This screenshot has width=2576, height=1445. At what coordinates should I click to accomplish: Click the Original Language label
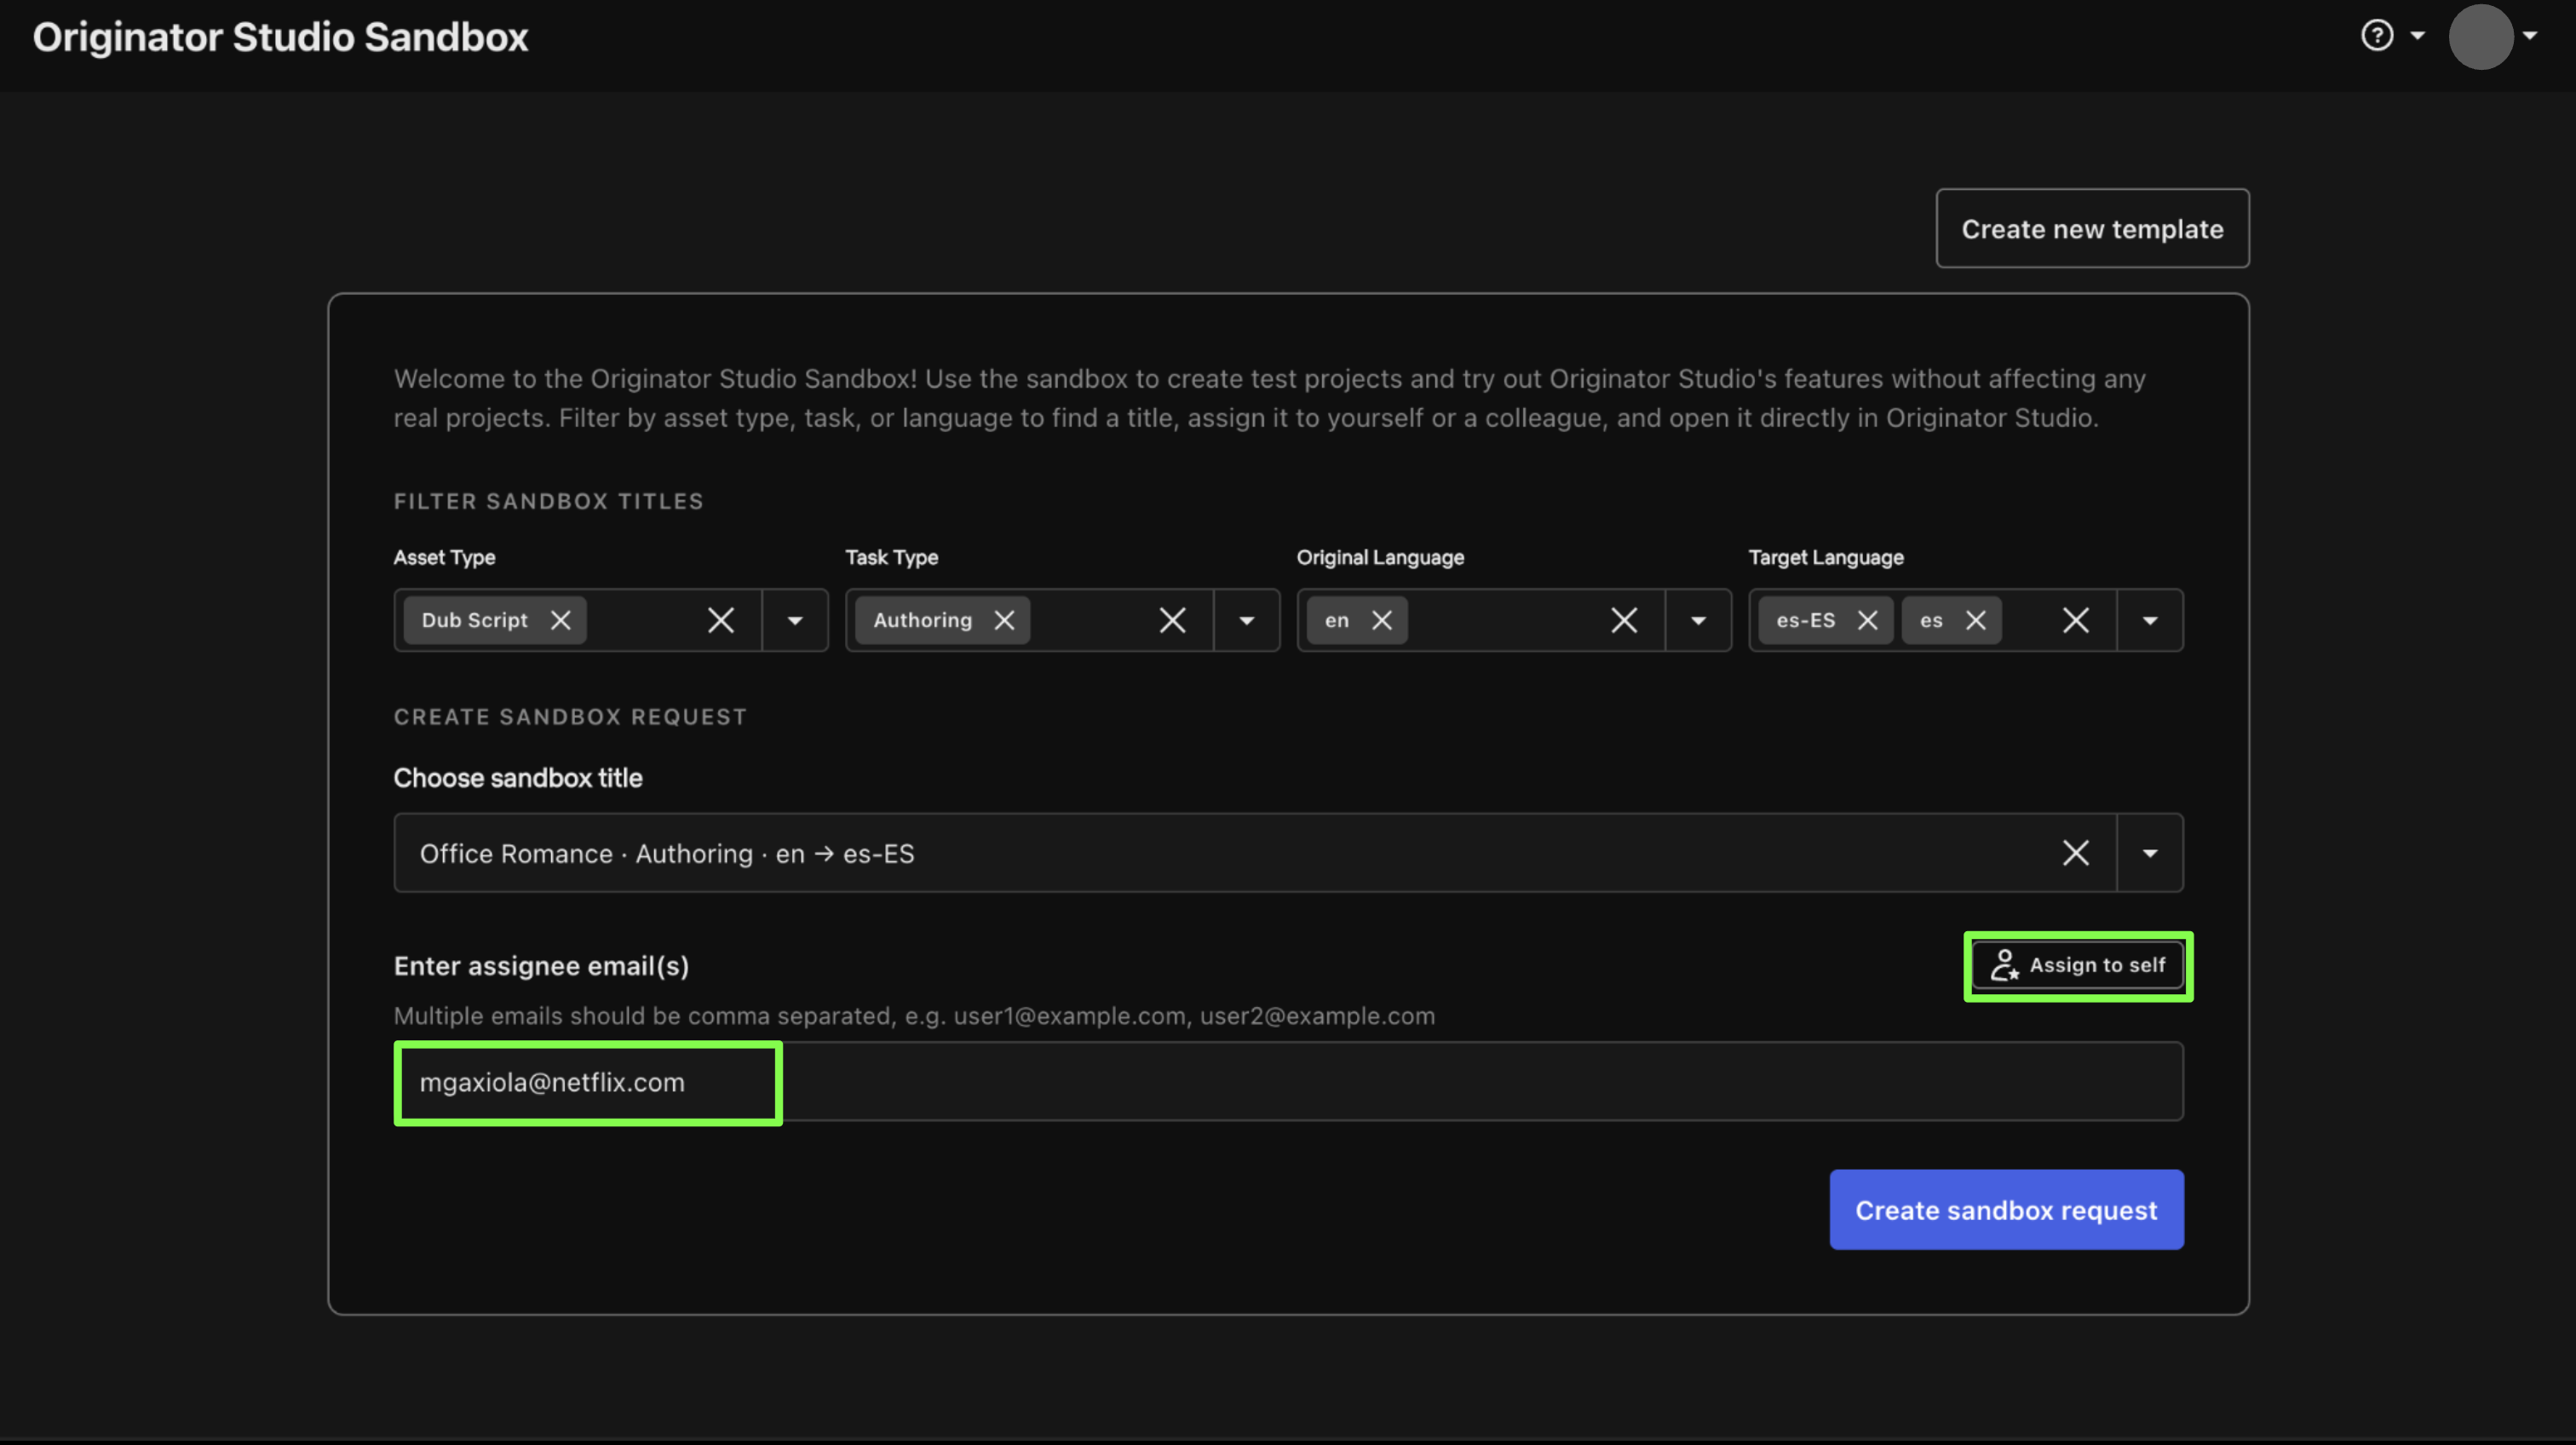1380,557
